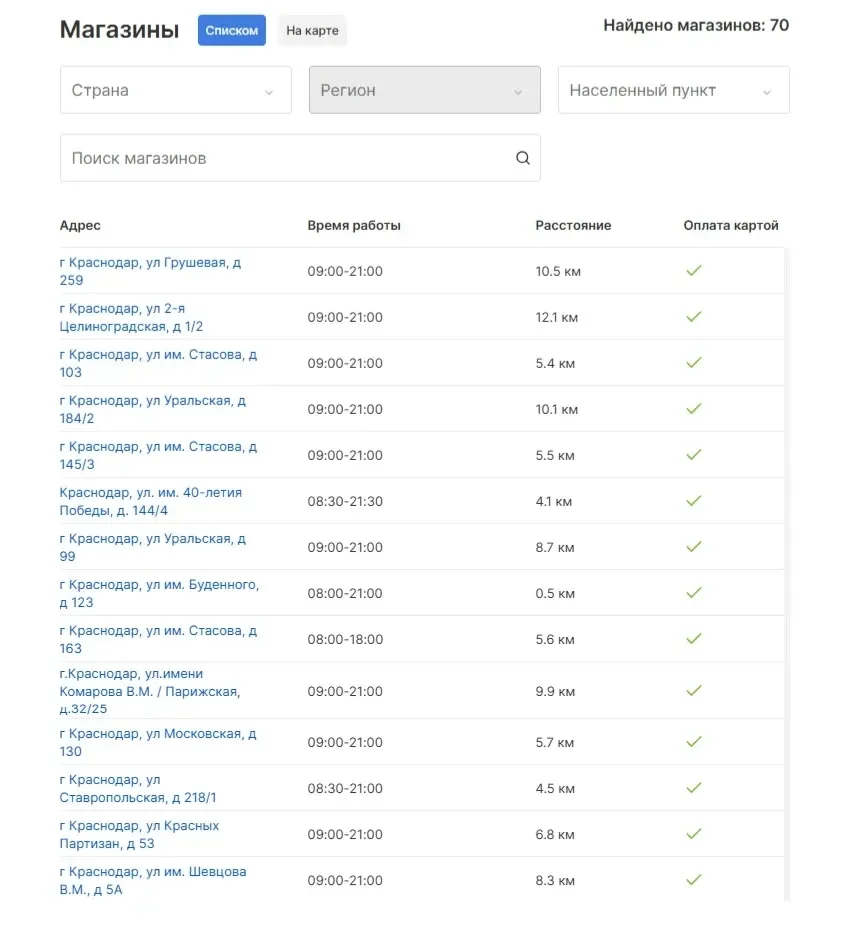Open store at ул 2-я Целиноградская, д 1/2
This screenshot has width=861, height=943.
pyautogui.click(x=131, y=318)
